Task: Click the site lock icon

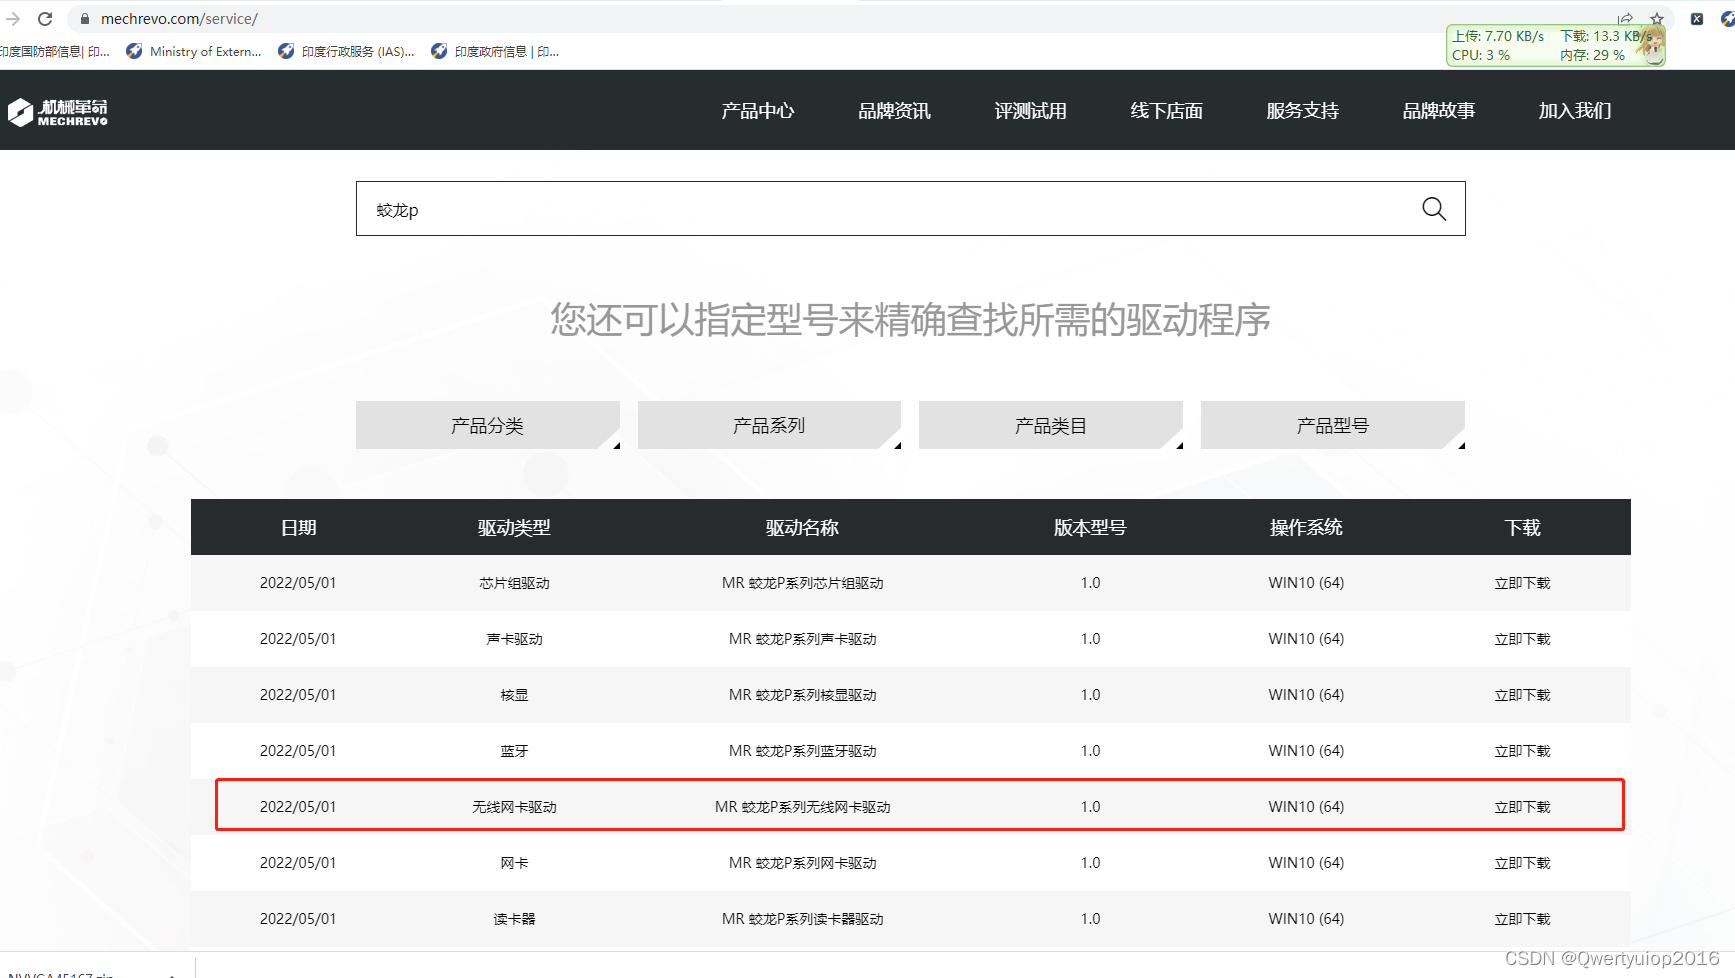Action: click(85, 19)
